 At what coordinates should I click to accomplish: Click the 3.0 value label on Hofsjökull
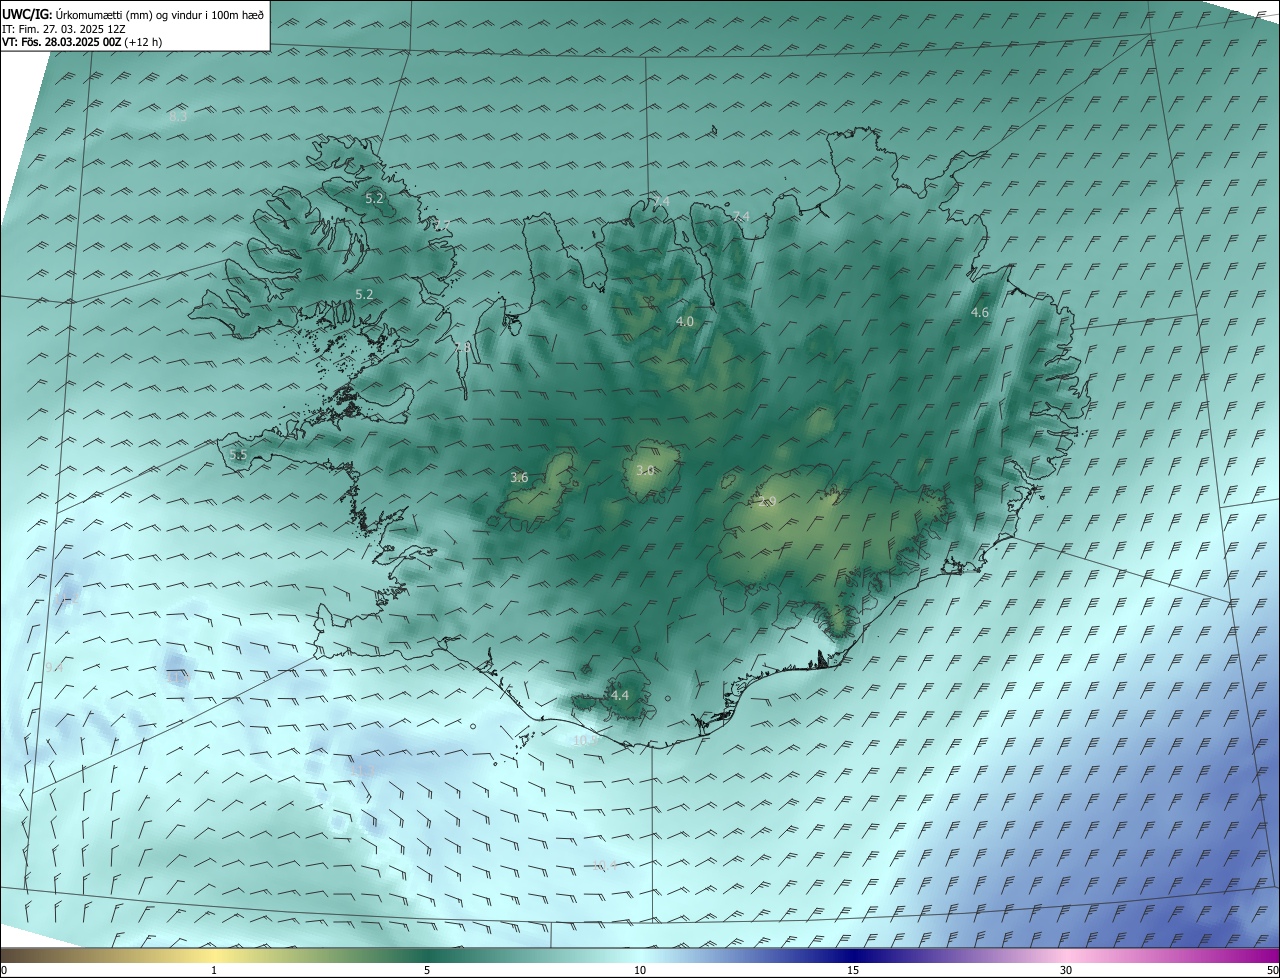645,470
